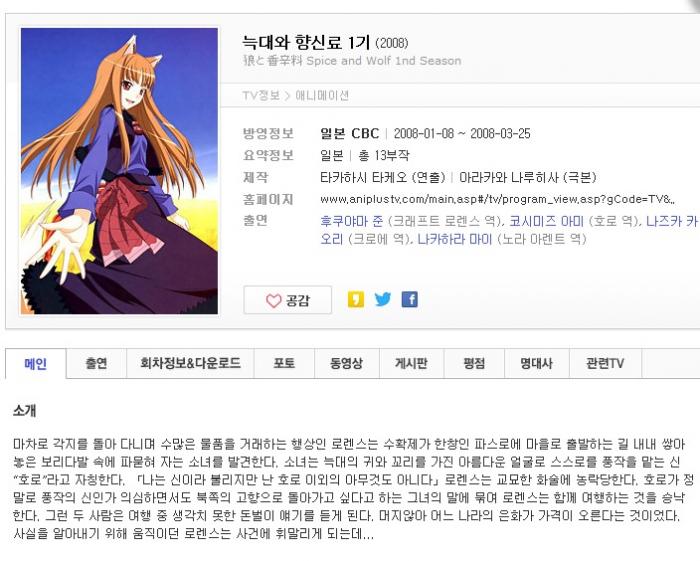This screenshot has width=700, height=561.
Task: Share on Facebook using the blue icon
Action: pos(409,299)
